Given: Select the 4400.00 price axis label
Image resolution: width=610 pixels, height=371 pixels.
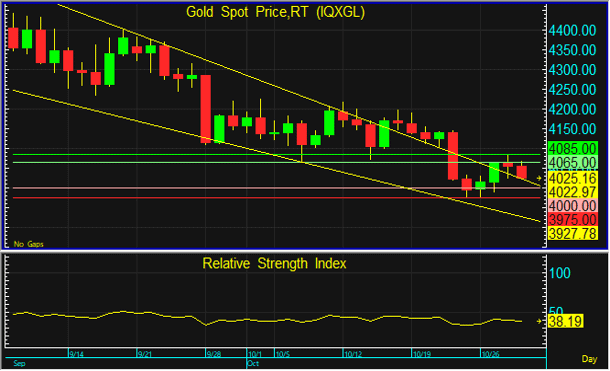Looking at the screenshot, I should (x=572, y=30).
